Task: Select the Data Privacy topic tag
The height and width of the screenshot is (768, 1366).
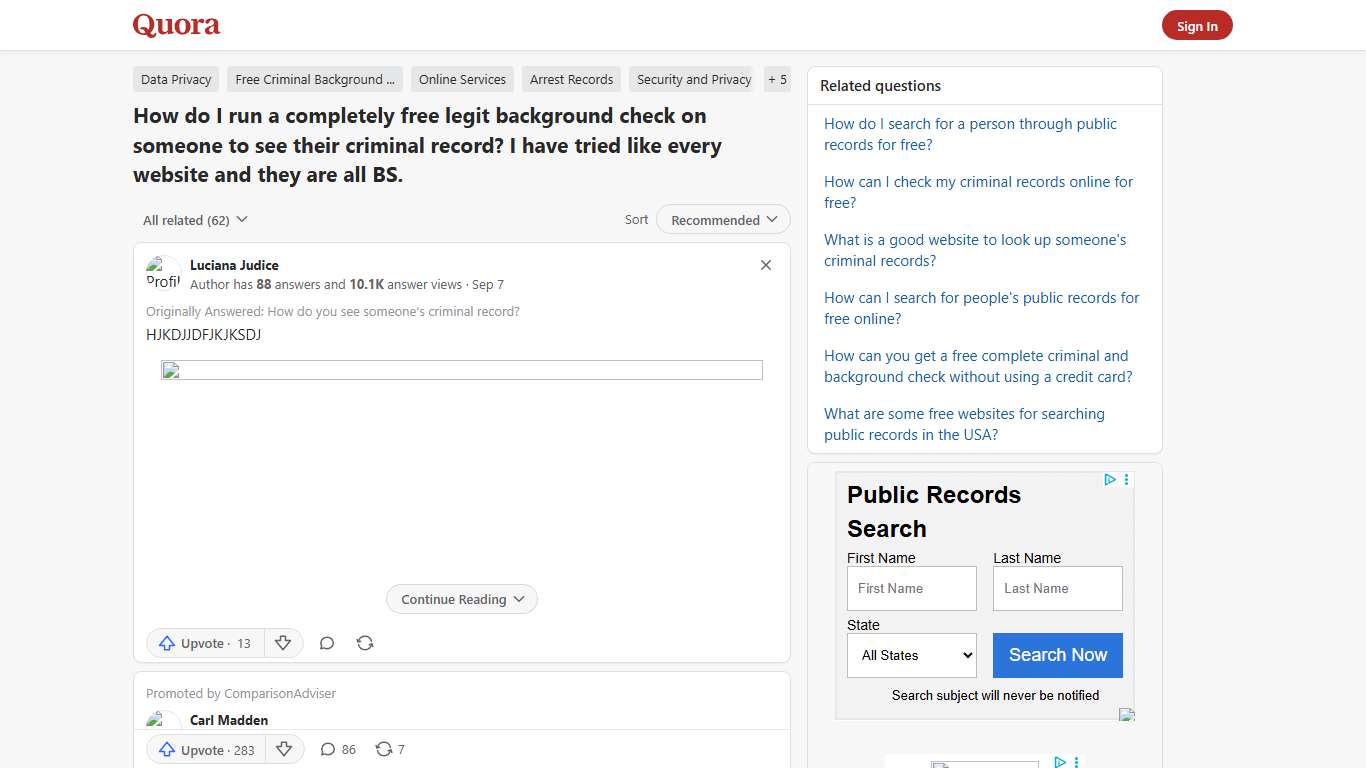Action: click(x=175, y=79)
